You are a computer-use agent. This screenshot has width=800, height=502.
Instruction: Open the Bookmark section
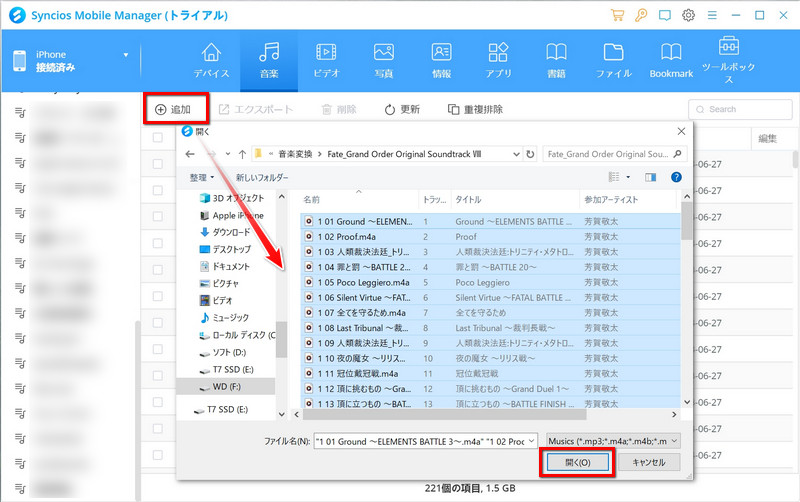point(671,61)
